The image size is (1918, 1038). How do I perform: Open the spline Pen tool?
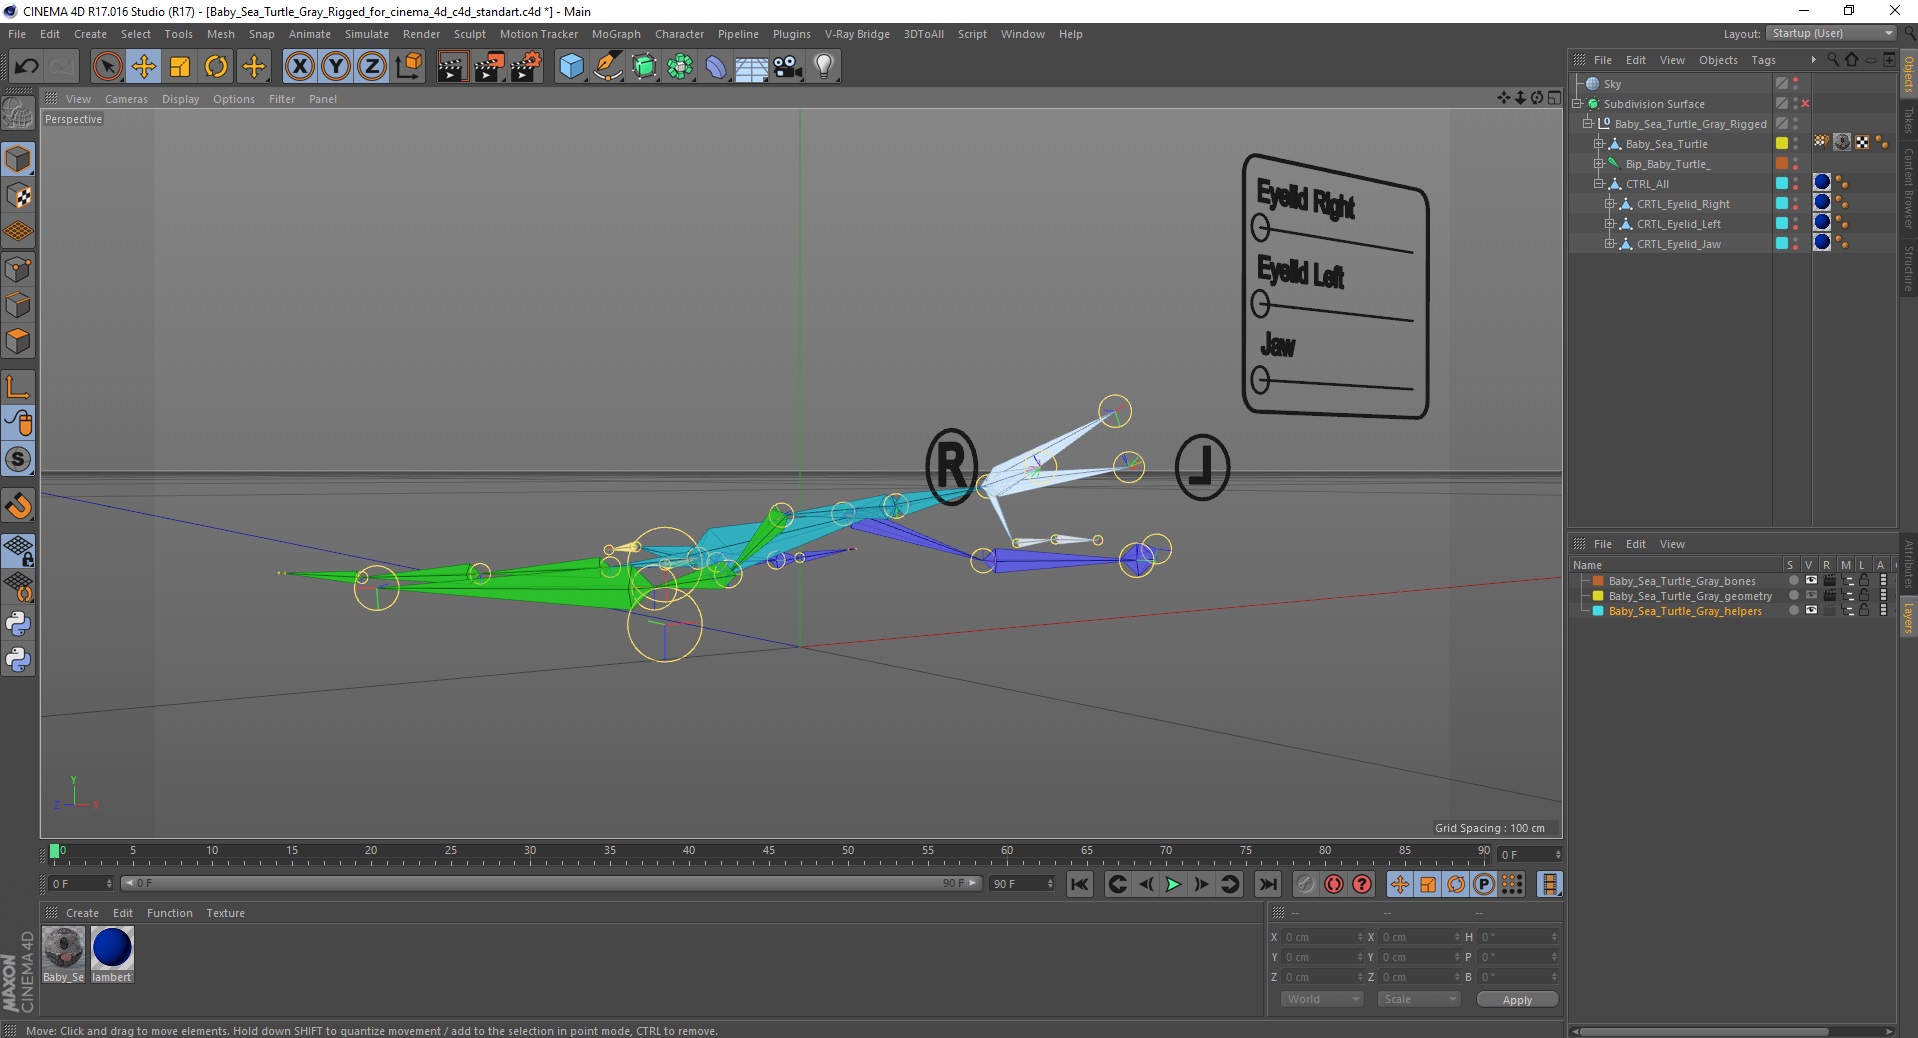coord(607,67)
